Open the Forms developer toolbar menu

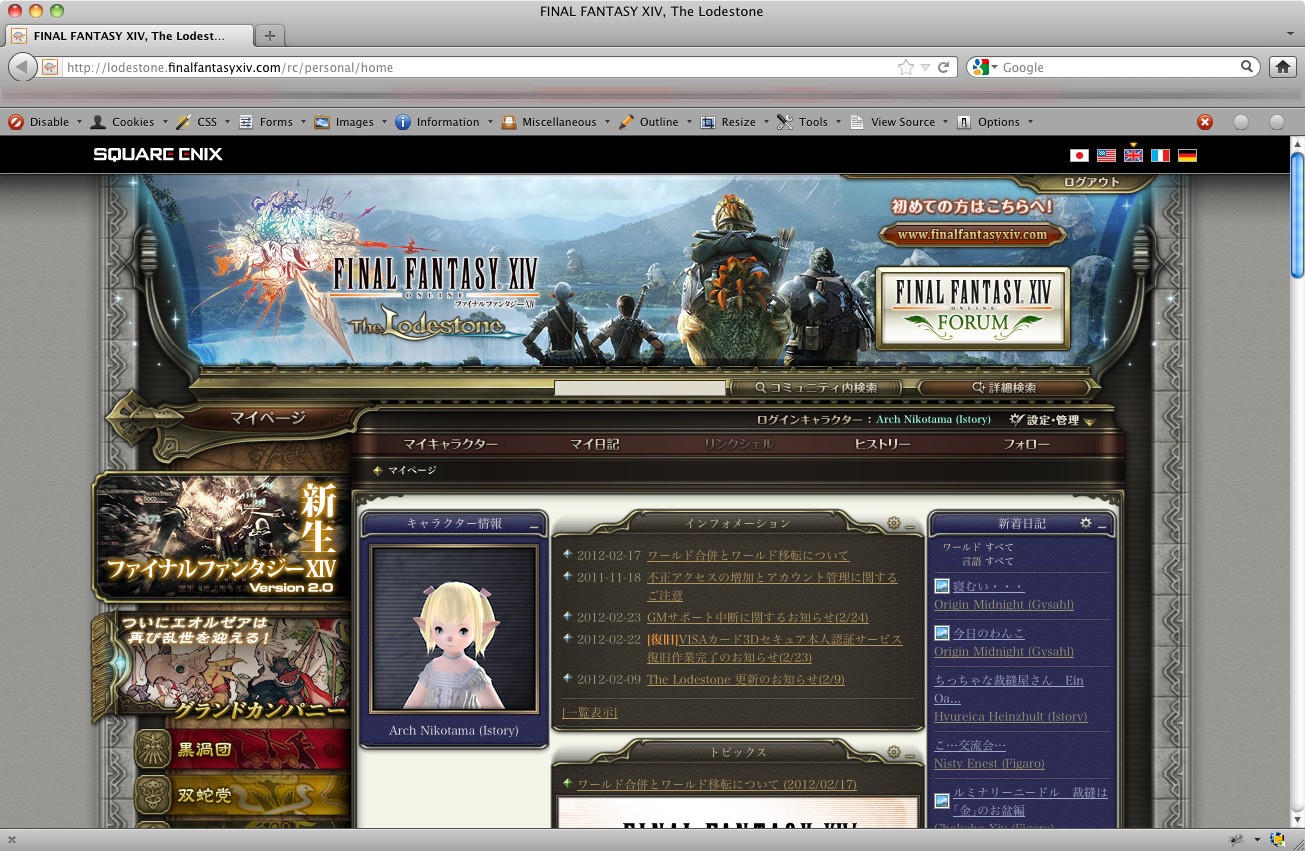point(271,122)
